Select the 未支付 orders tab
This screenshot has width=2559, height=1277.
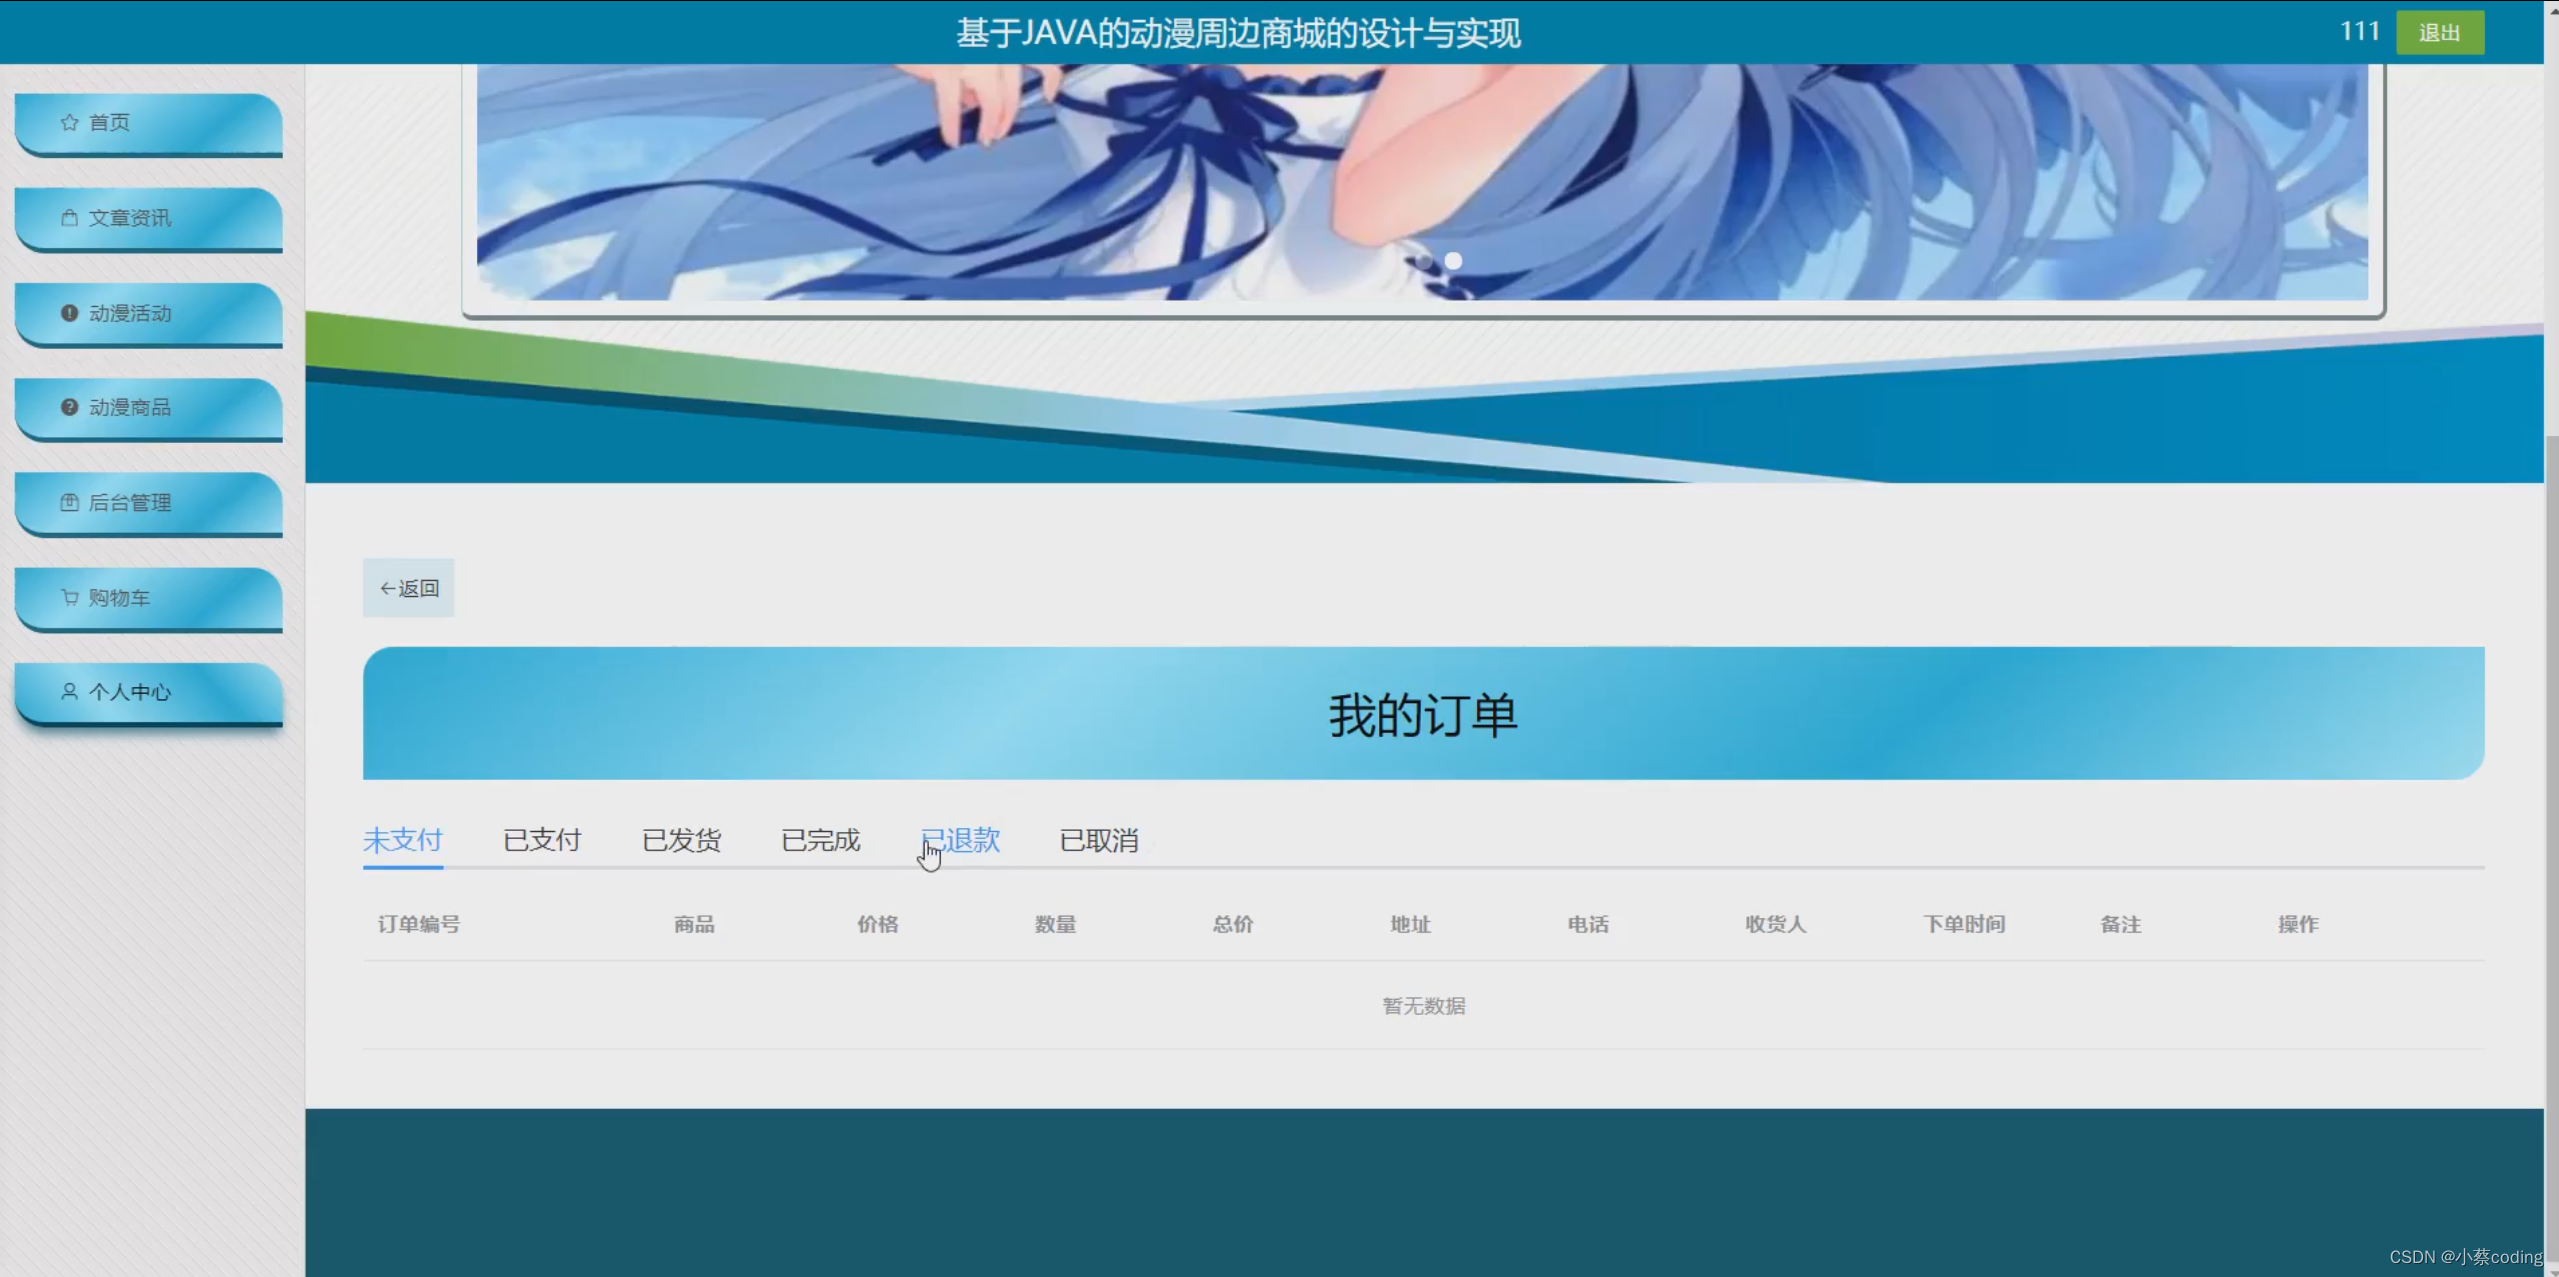402,840
